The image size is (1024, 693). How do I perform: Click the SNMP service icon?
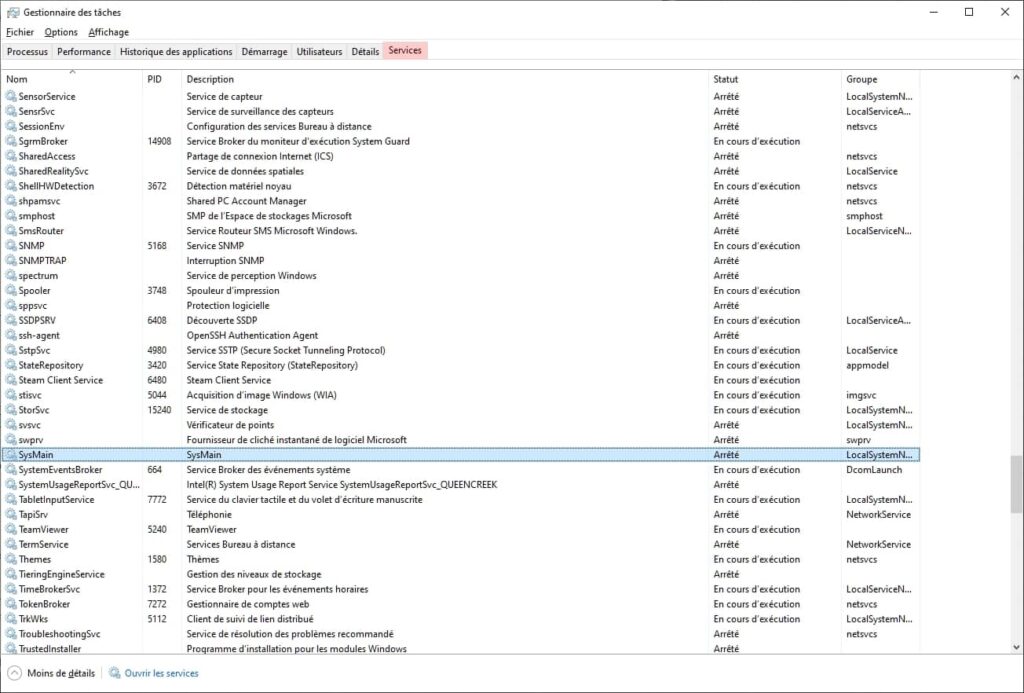click(x=11, y=246)
